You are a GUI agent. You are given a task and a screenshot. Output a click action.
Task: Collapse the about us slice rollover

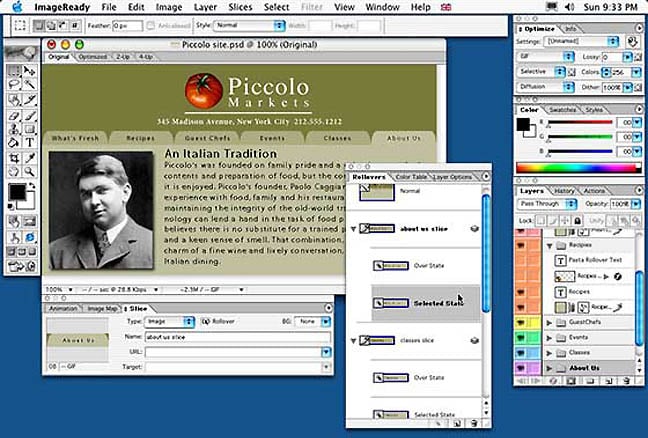click(x=354, y=229)
